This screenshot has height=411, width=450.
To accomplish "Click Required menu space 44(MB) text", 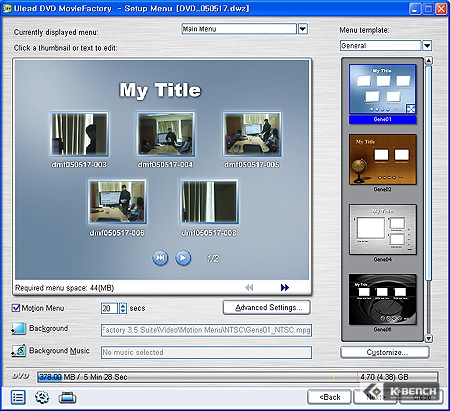I will pyautogui.click(x=64, y=288).
